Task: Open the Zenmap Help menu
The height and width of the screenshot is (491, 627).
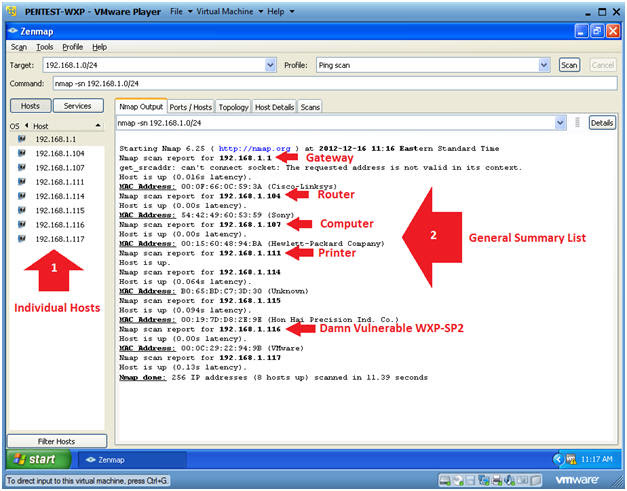Action: 100,47
